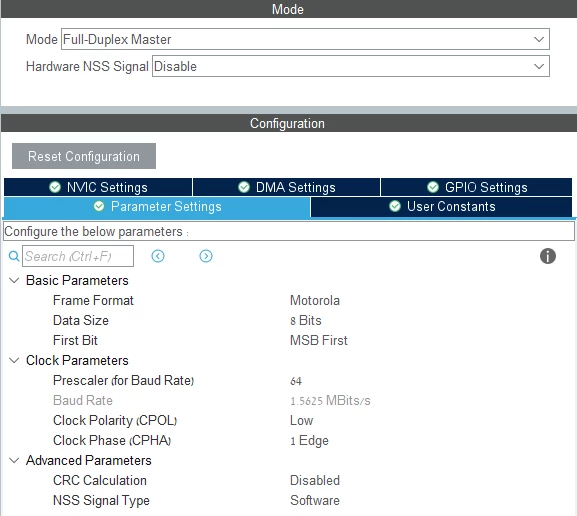The height and width of the screenshot is (516, 577).
Task: Click the 1 Edge clock phase value
Action: (x=309, y=440)
